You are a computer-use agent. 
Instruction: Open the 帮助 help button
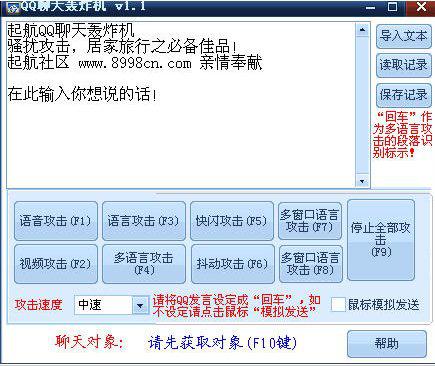click(387, 344)
